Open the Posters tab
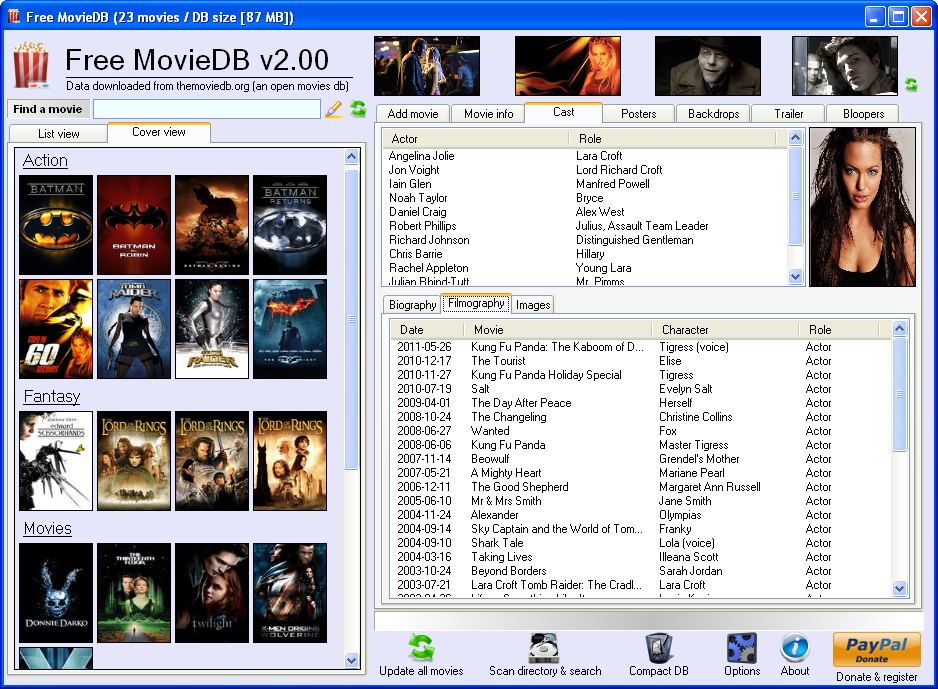 pos(638,114)
